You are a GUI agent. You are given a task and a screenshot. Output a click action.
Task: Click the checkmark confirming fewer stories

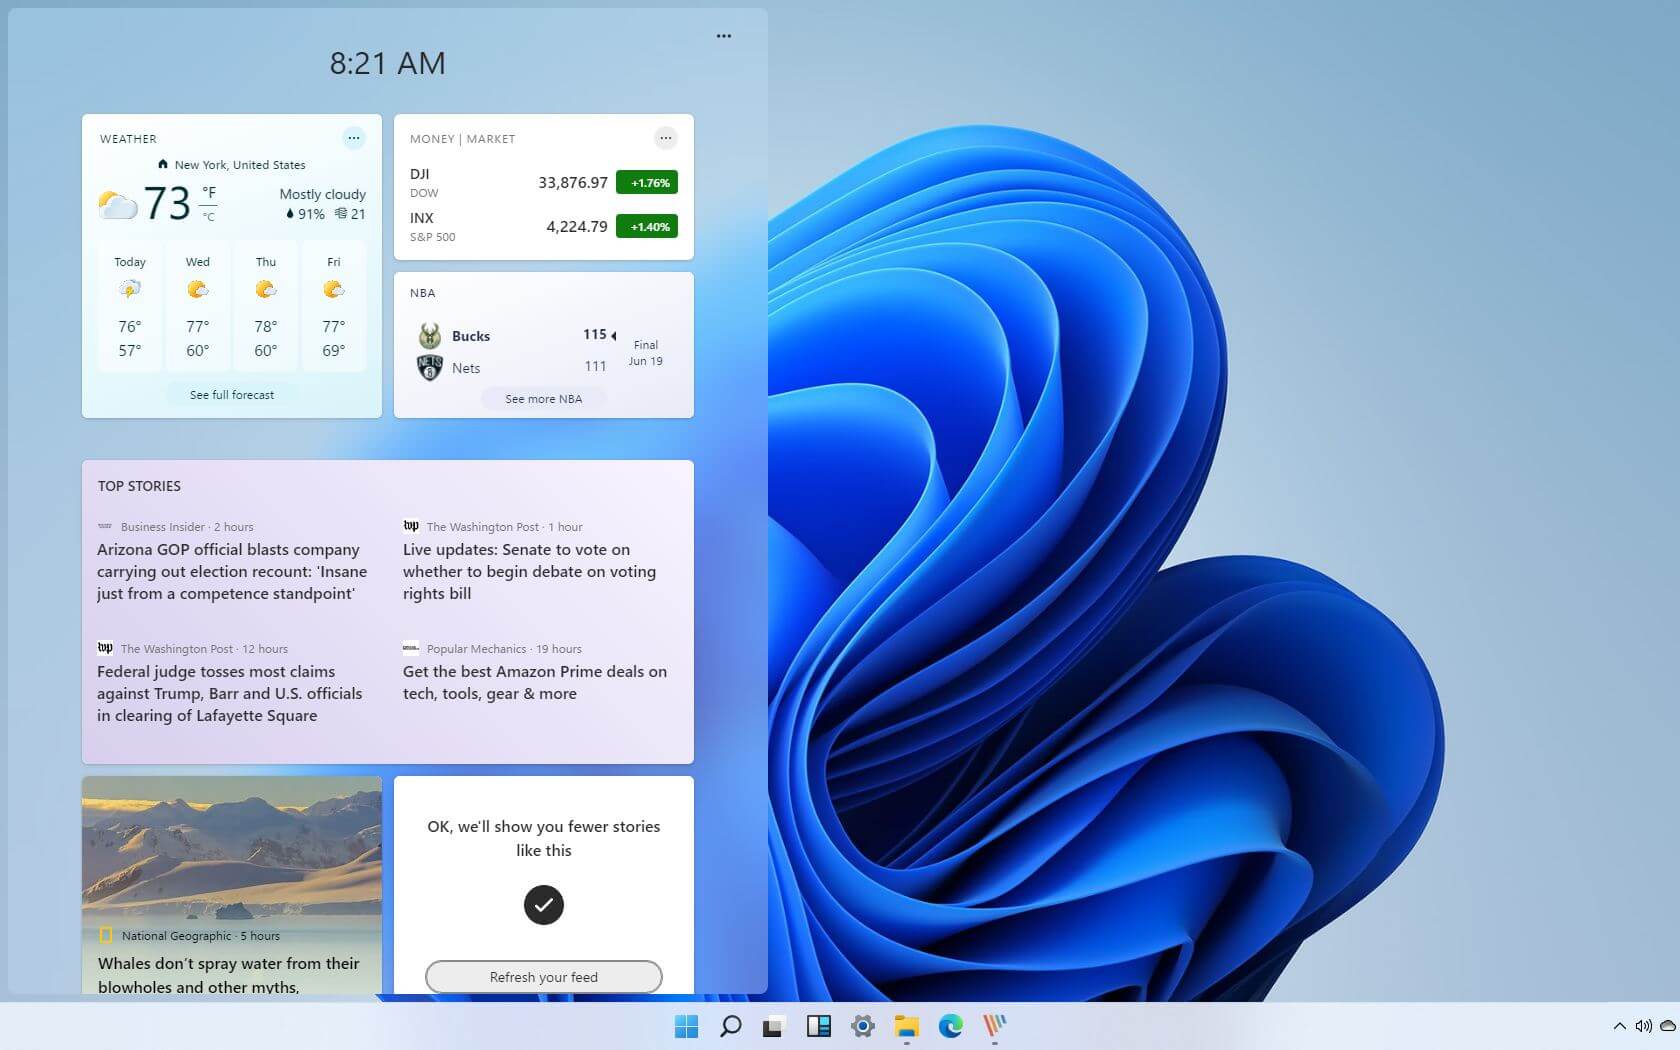pyautogui.click(x=543, y=905)
